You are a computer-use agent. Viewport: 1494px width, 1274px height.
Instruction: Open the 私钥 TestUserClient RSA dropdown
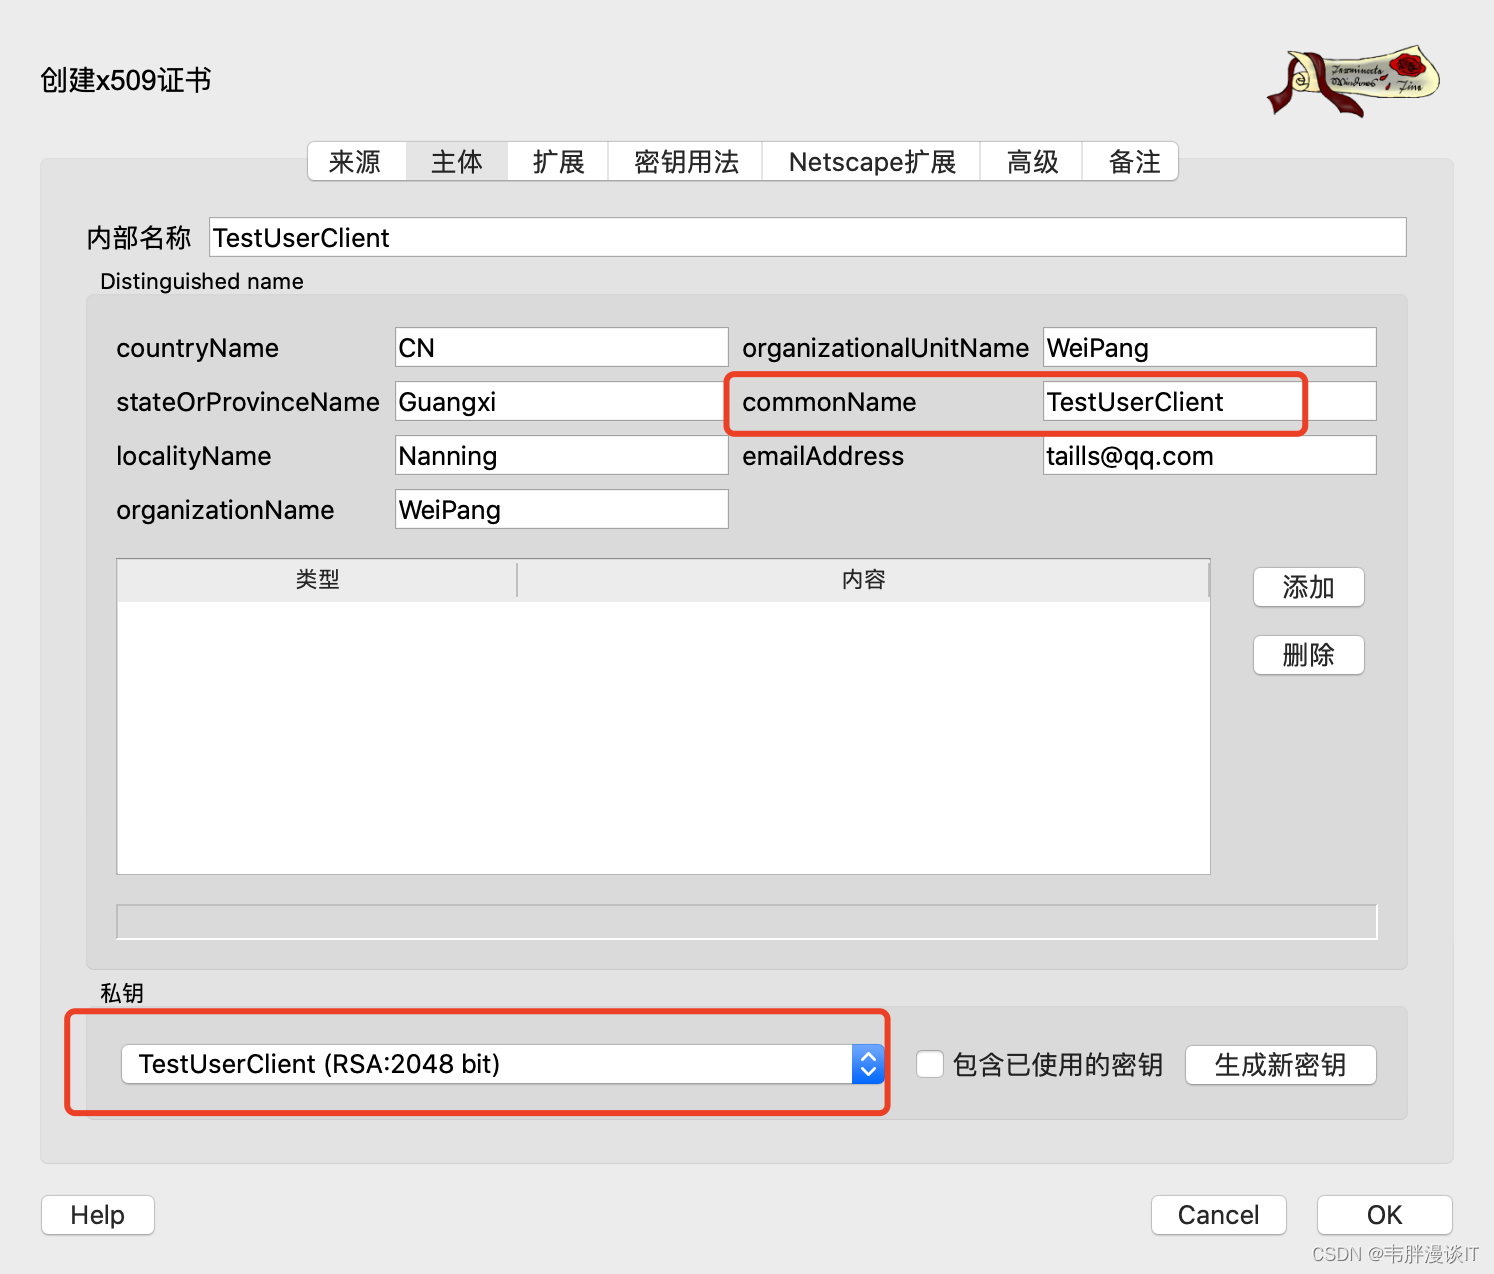tap(502, 1064)
